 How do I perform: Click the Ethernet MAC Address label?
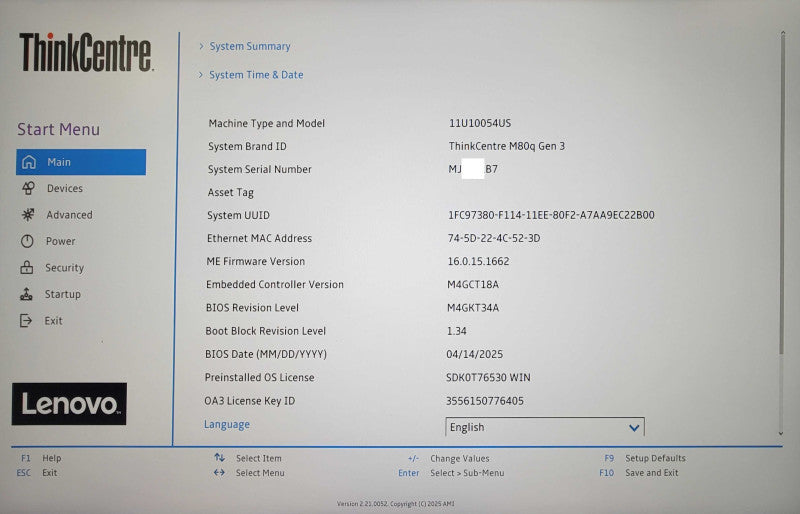point(259,238)
